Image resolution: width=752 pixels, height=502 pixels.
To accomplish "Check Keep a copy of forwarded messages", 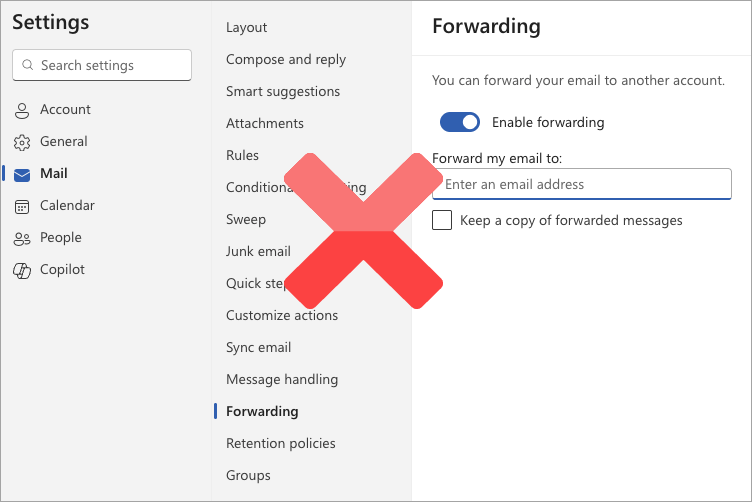I will click(442, 220).
